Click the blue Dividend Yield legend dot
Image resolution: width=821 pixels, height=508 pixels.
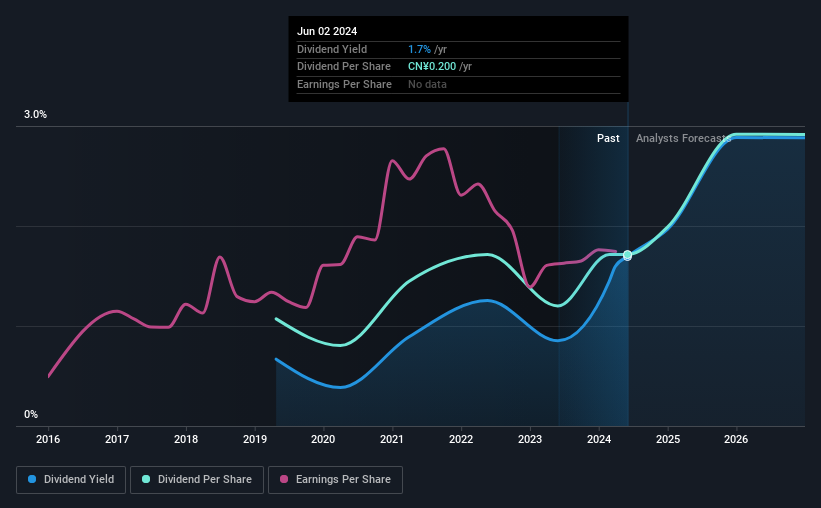pyautogui.click(x=32, y=479)
